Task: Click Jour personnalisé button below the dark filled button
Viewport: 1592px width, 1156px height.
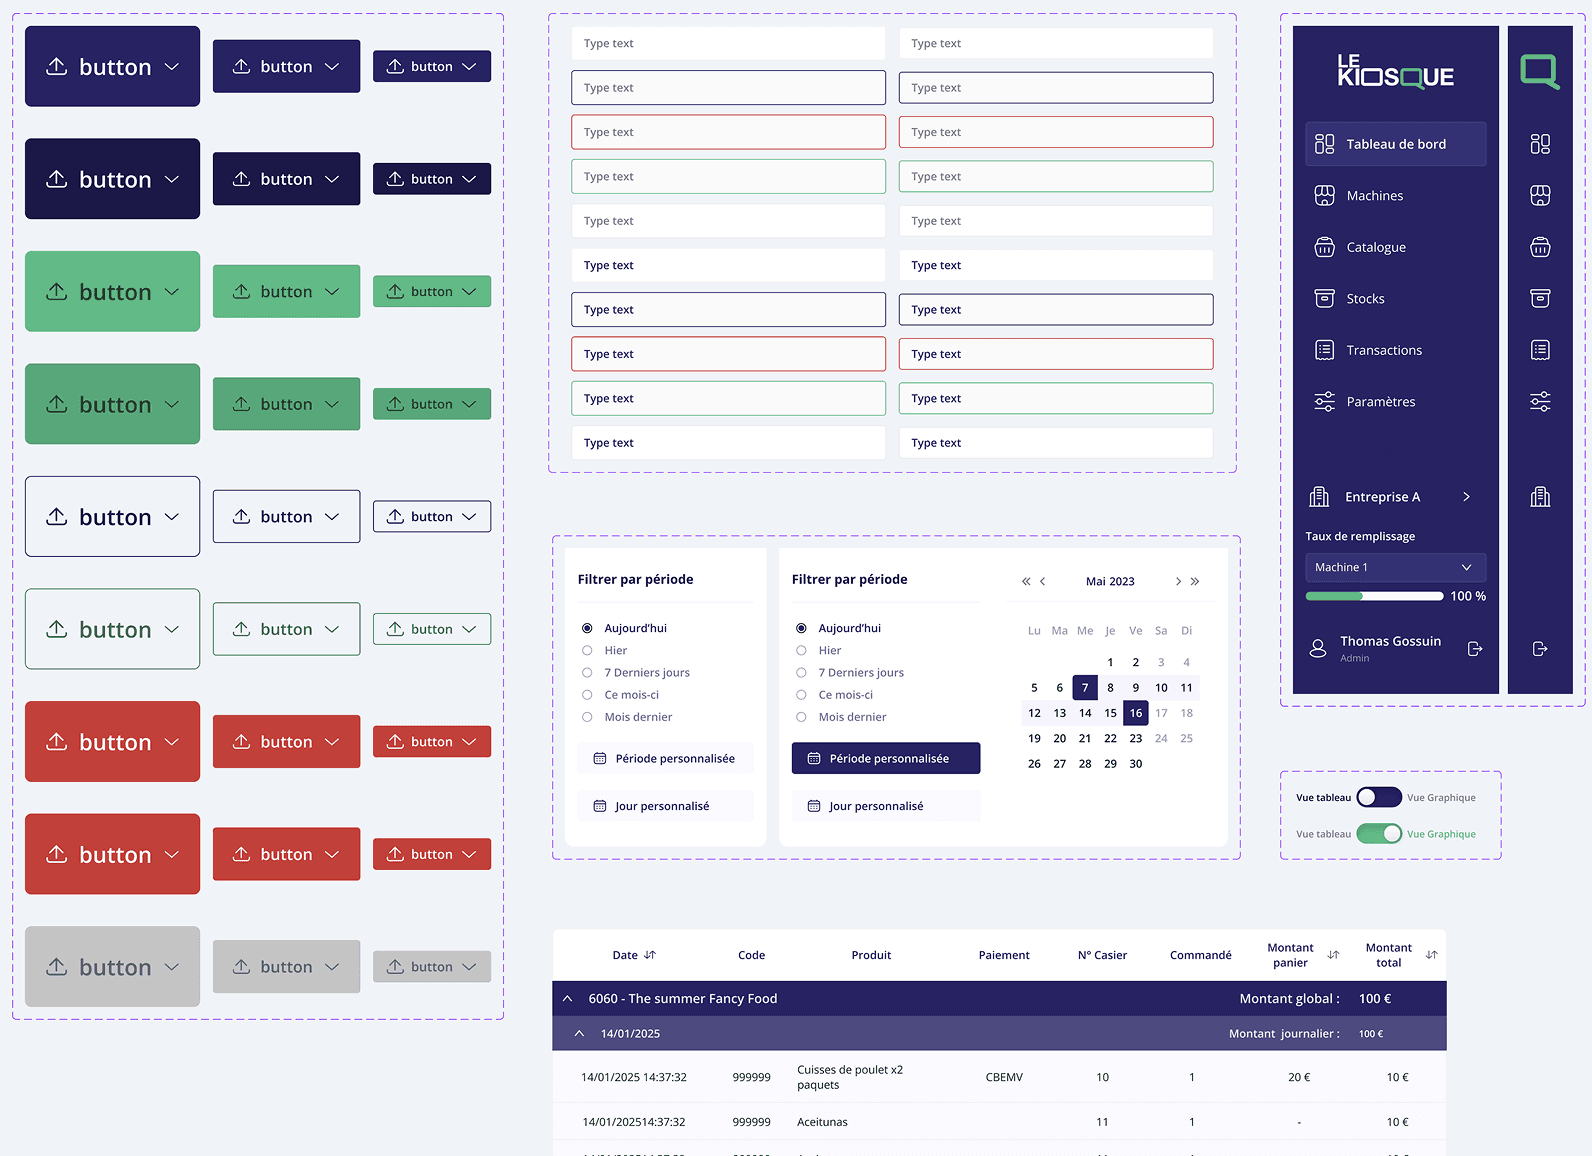Action: click(886, 806)
